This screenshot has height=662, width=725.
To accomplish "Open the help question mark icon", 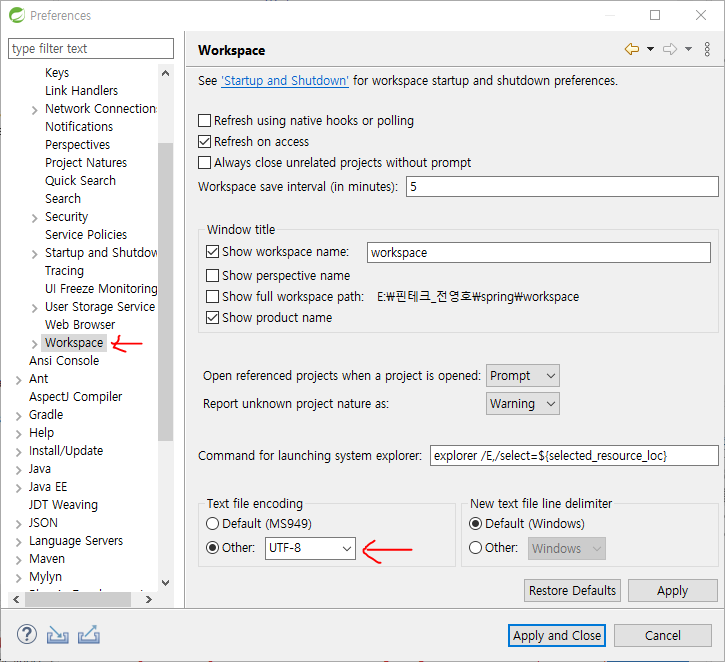I will tap(27, 634).
